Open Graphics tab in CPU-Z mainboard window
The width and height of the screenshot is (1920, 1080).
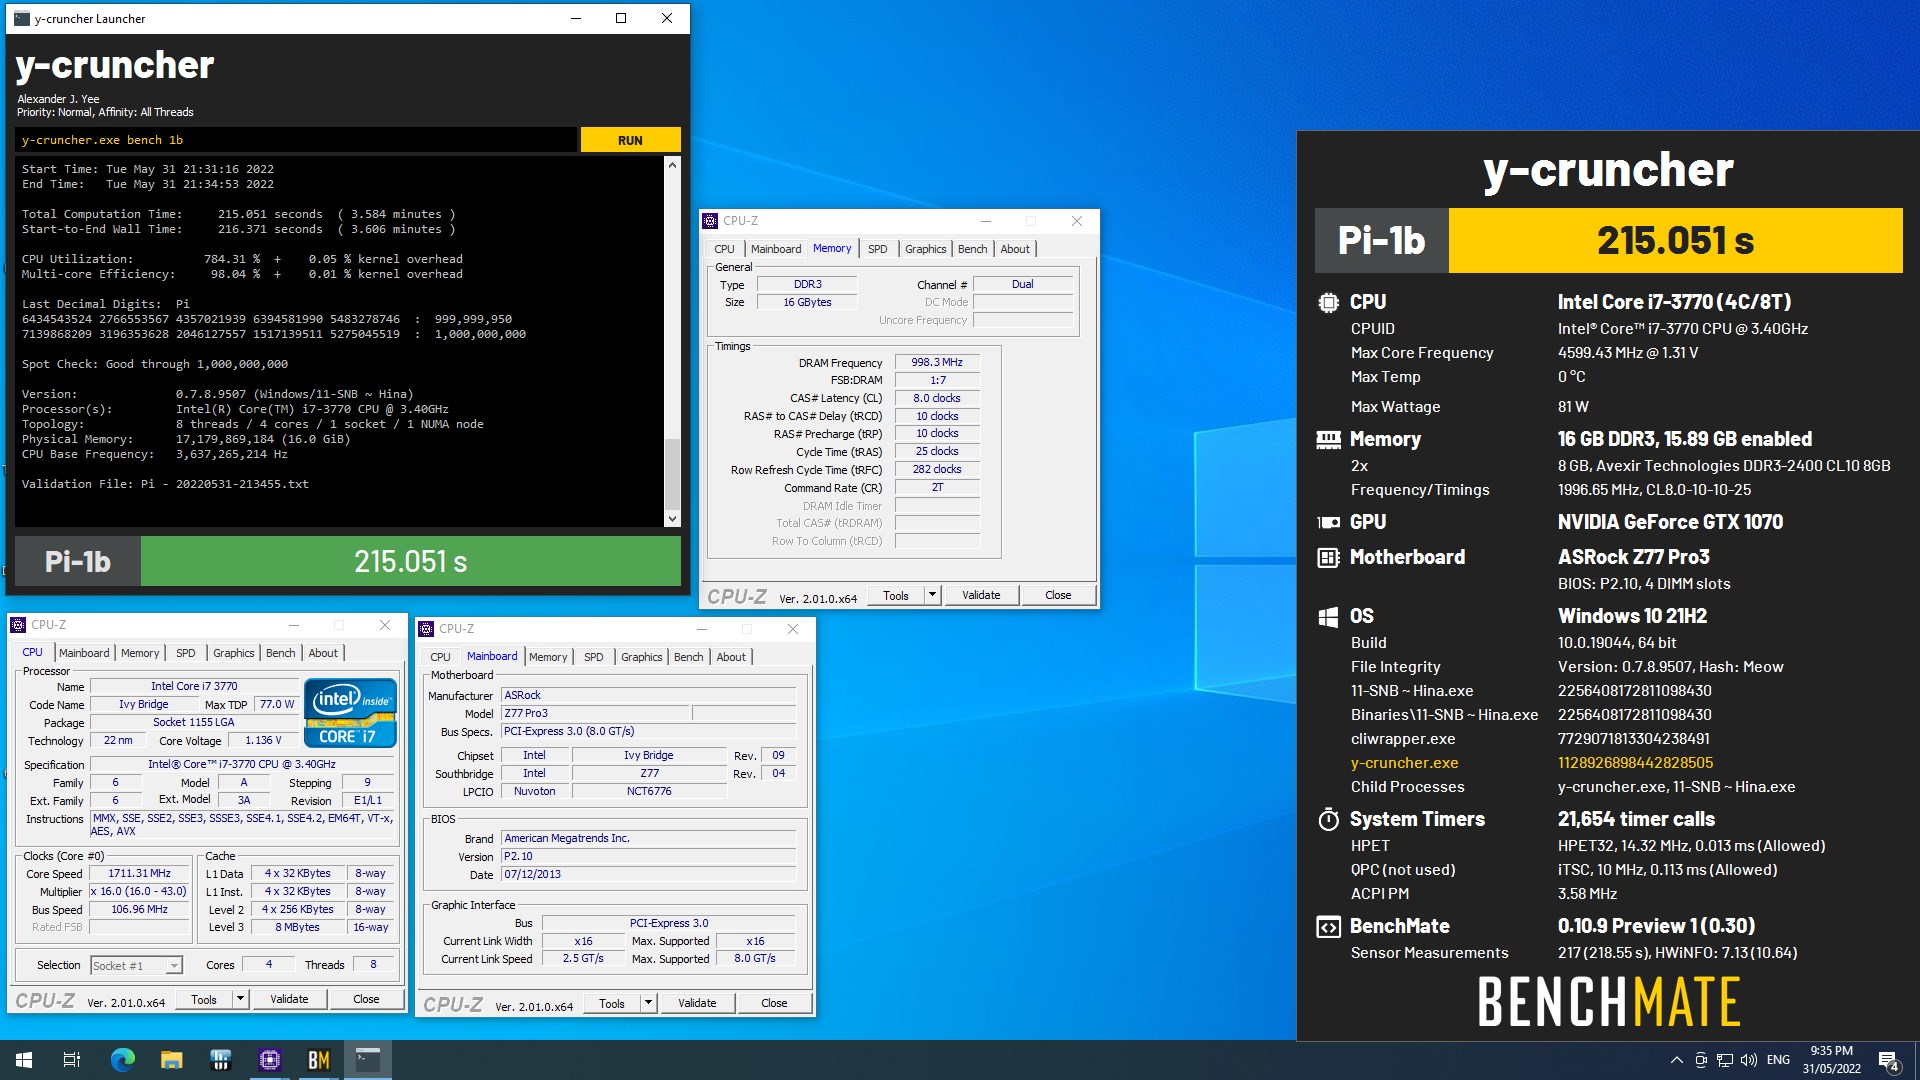pos(641,657)
